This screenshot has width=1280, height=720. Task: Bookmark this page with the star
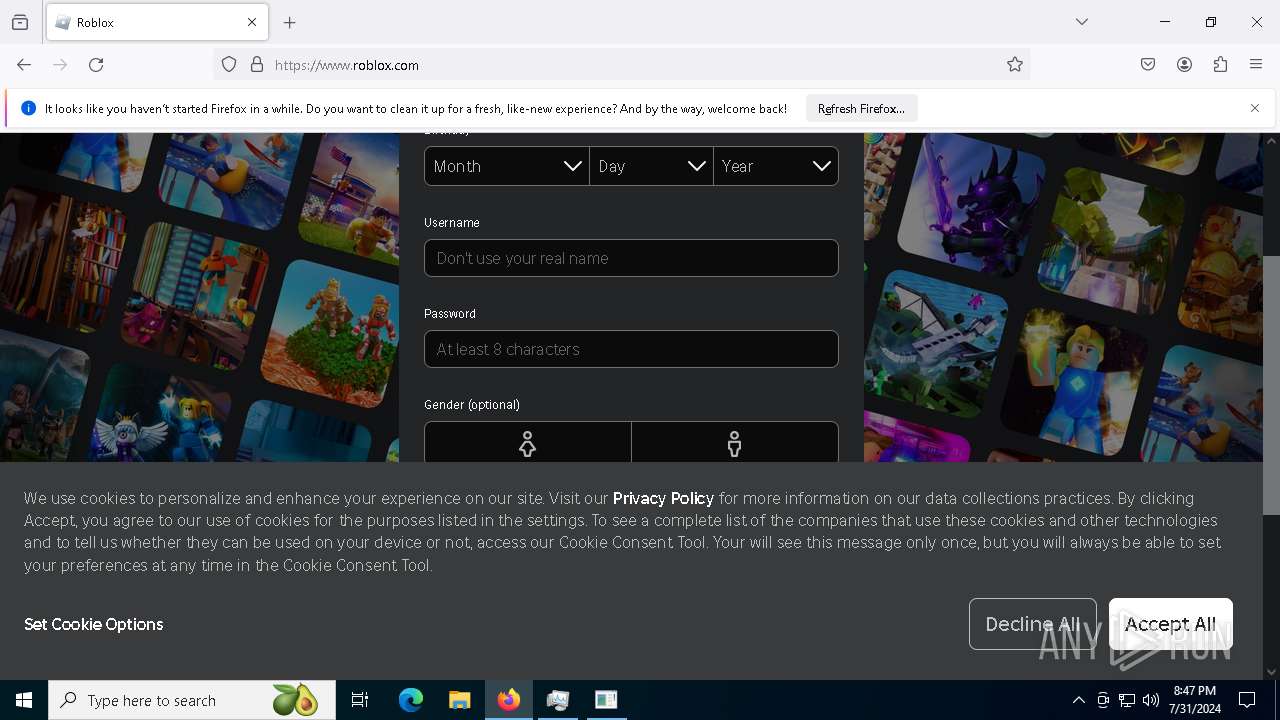point(1015,65)
